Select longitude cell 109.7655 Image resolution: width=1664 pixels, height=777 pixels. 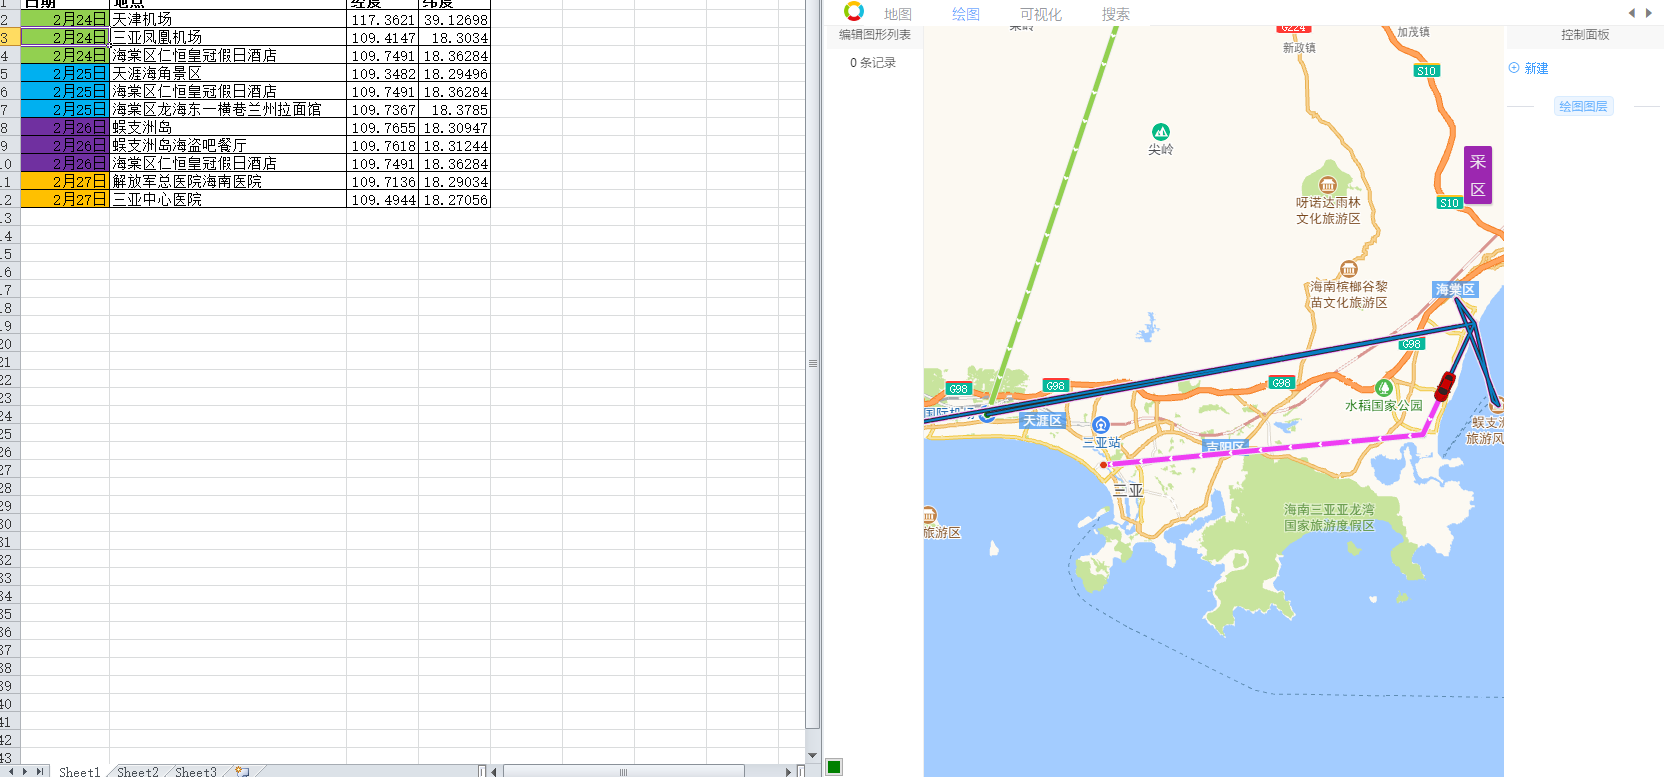382,127
